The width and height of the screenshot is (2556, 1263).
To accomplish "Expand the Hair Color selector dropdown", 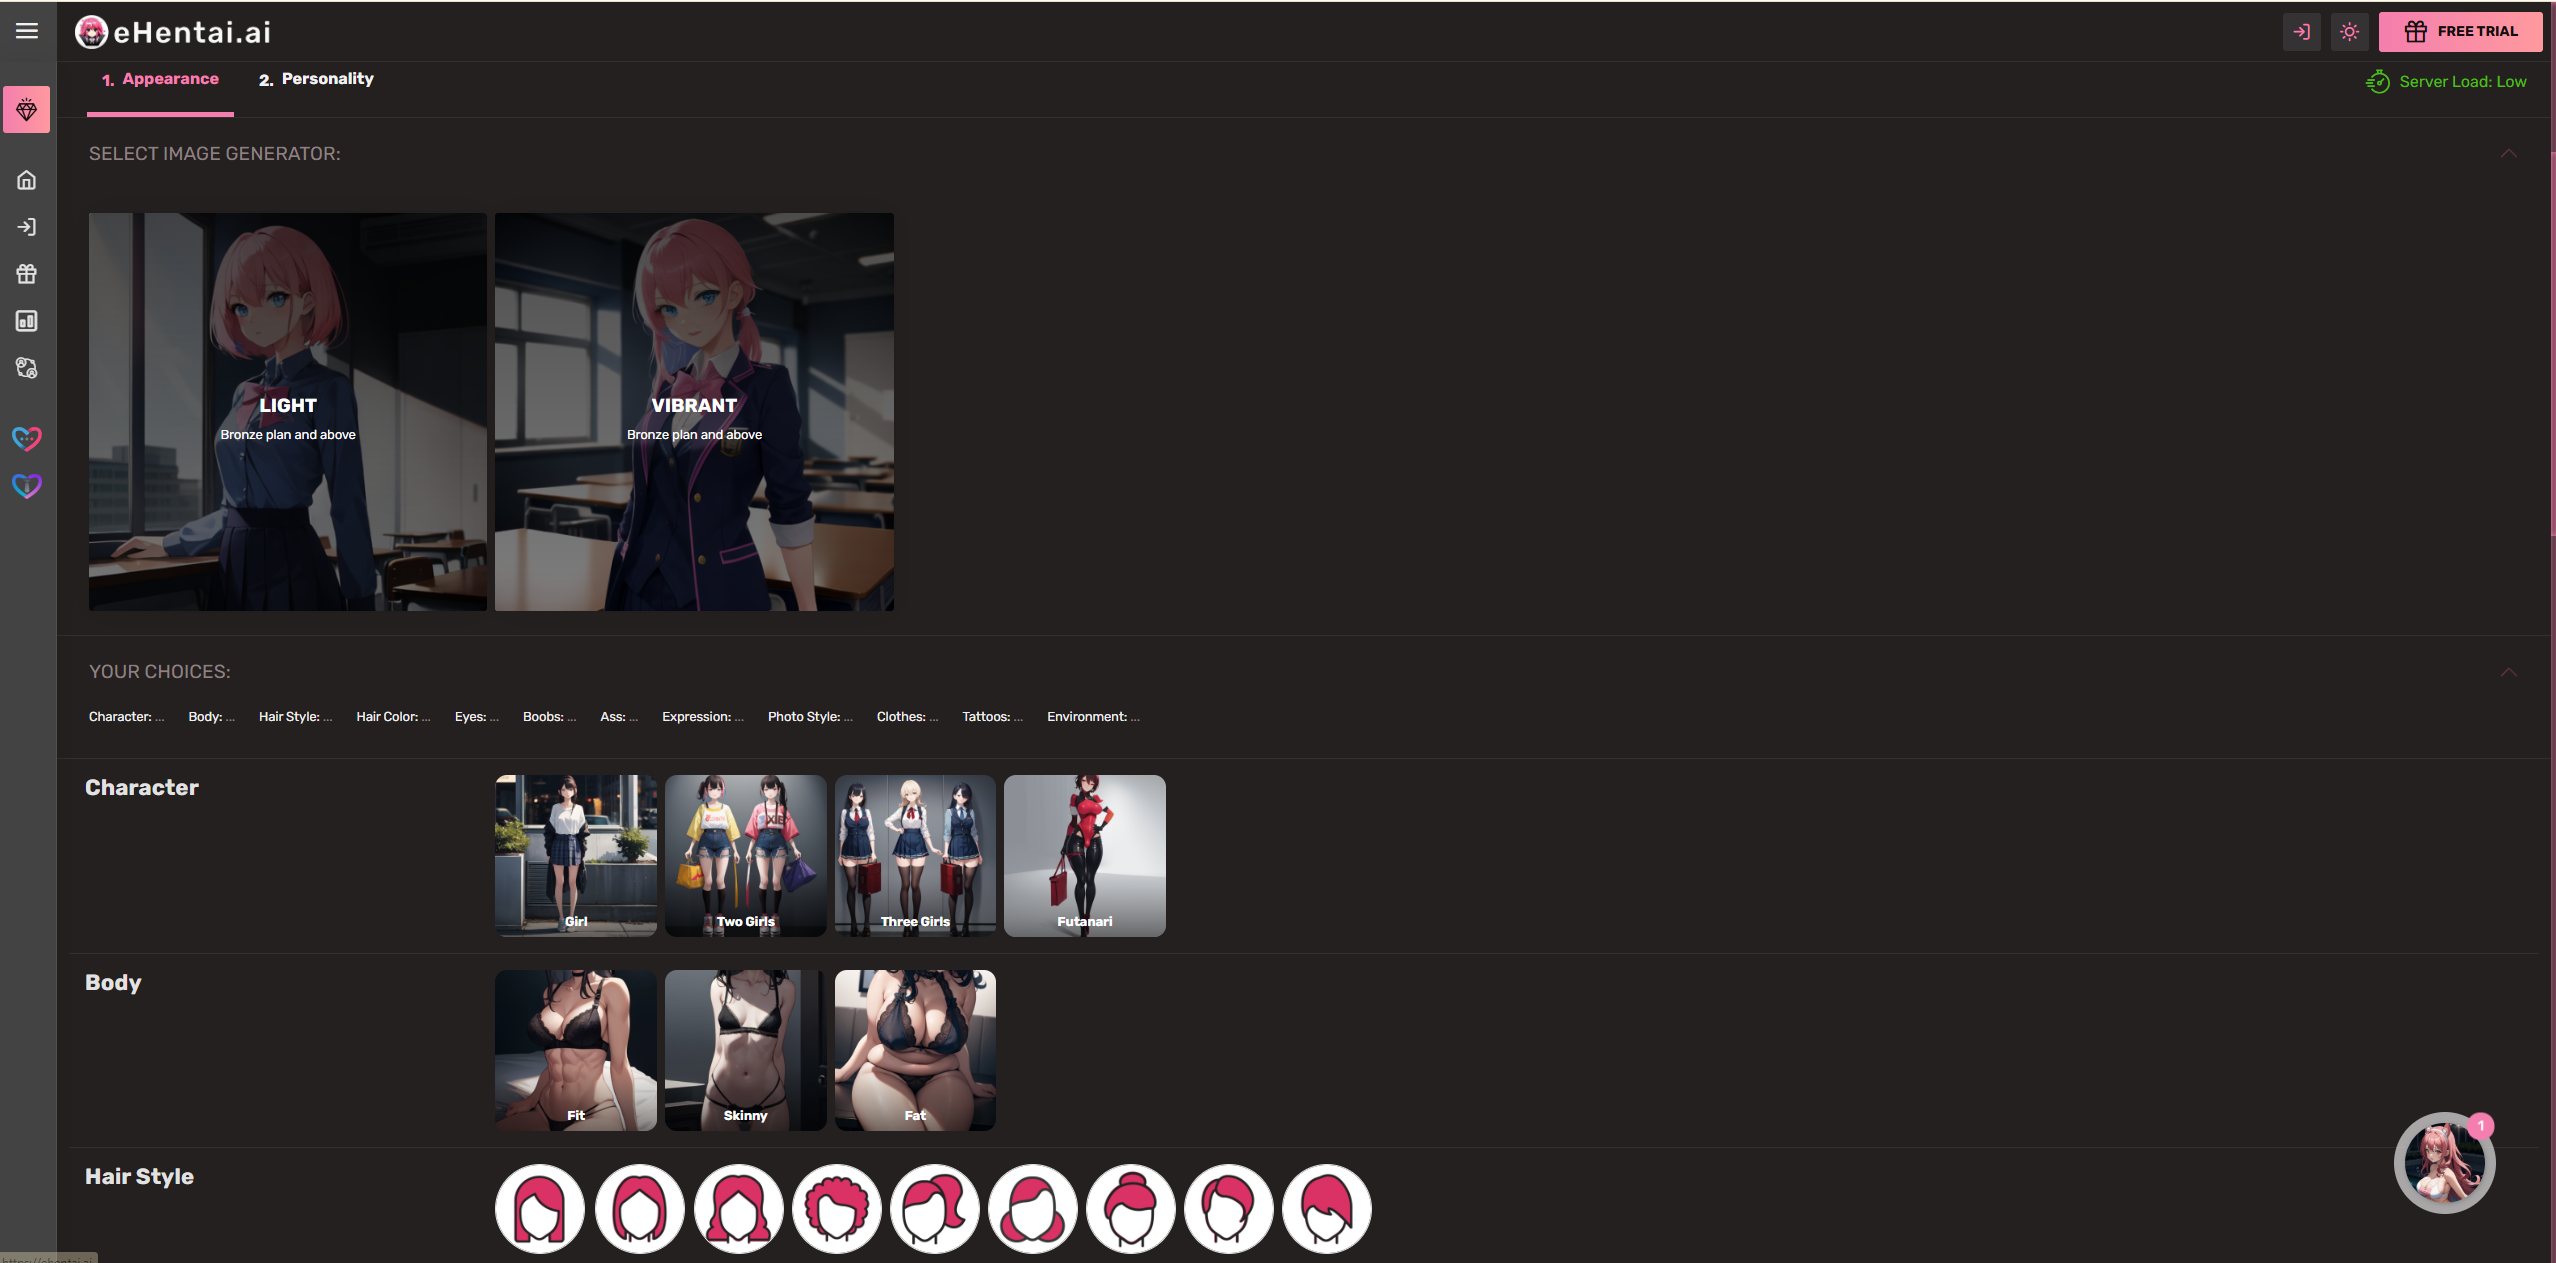I will click(390, 715).
